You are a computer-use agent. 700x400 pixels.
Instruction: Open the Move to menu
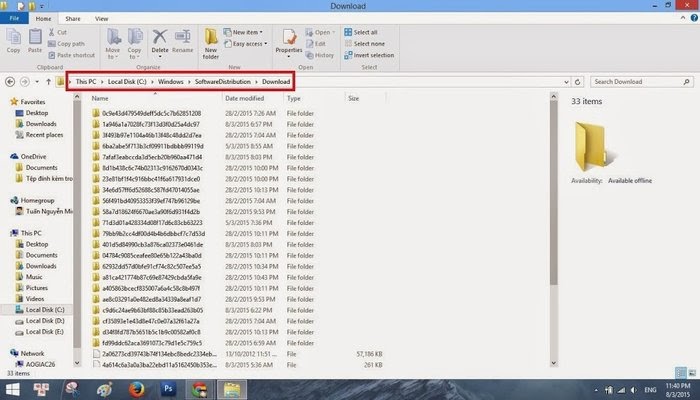pyautogui.click(x=113, y=44)
